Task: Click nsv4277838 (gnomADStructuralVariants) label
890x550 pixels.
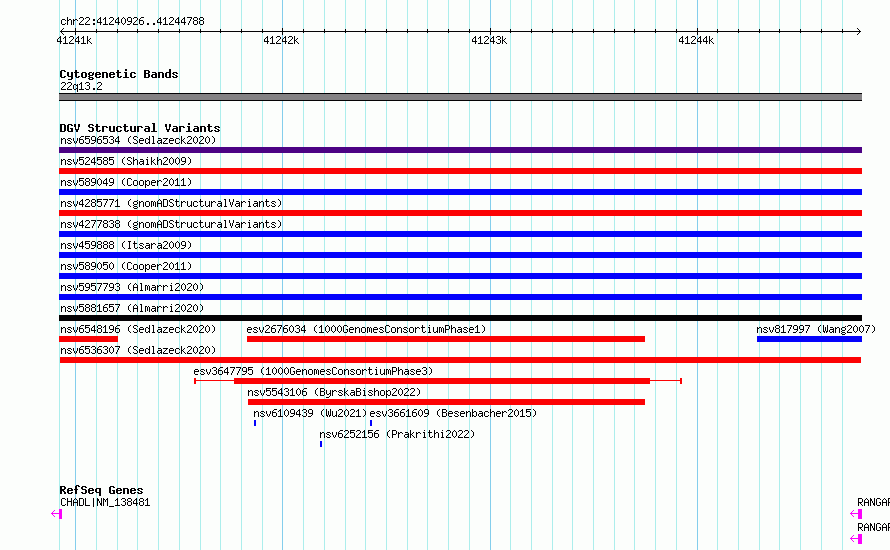Action: [x=171, y=224]
